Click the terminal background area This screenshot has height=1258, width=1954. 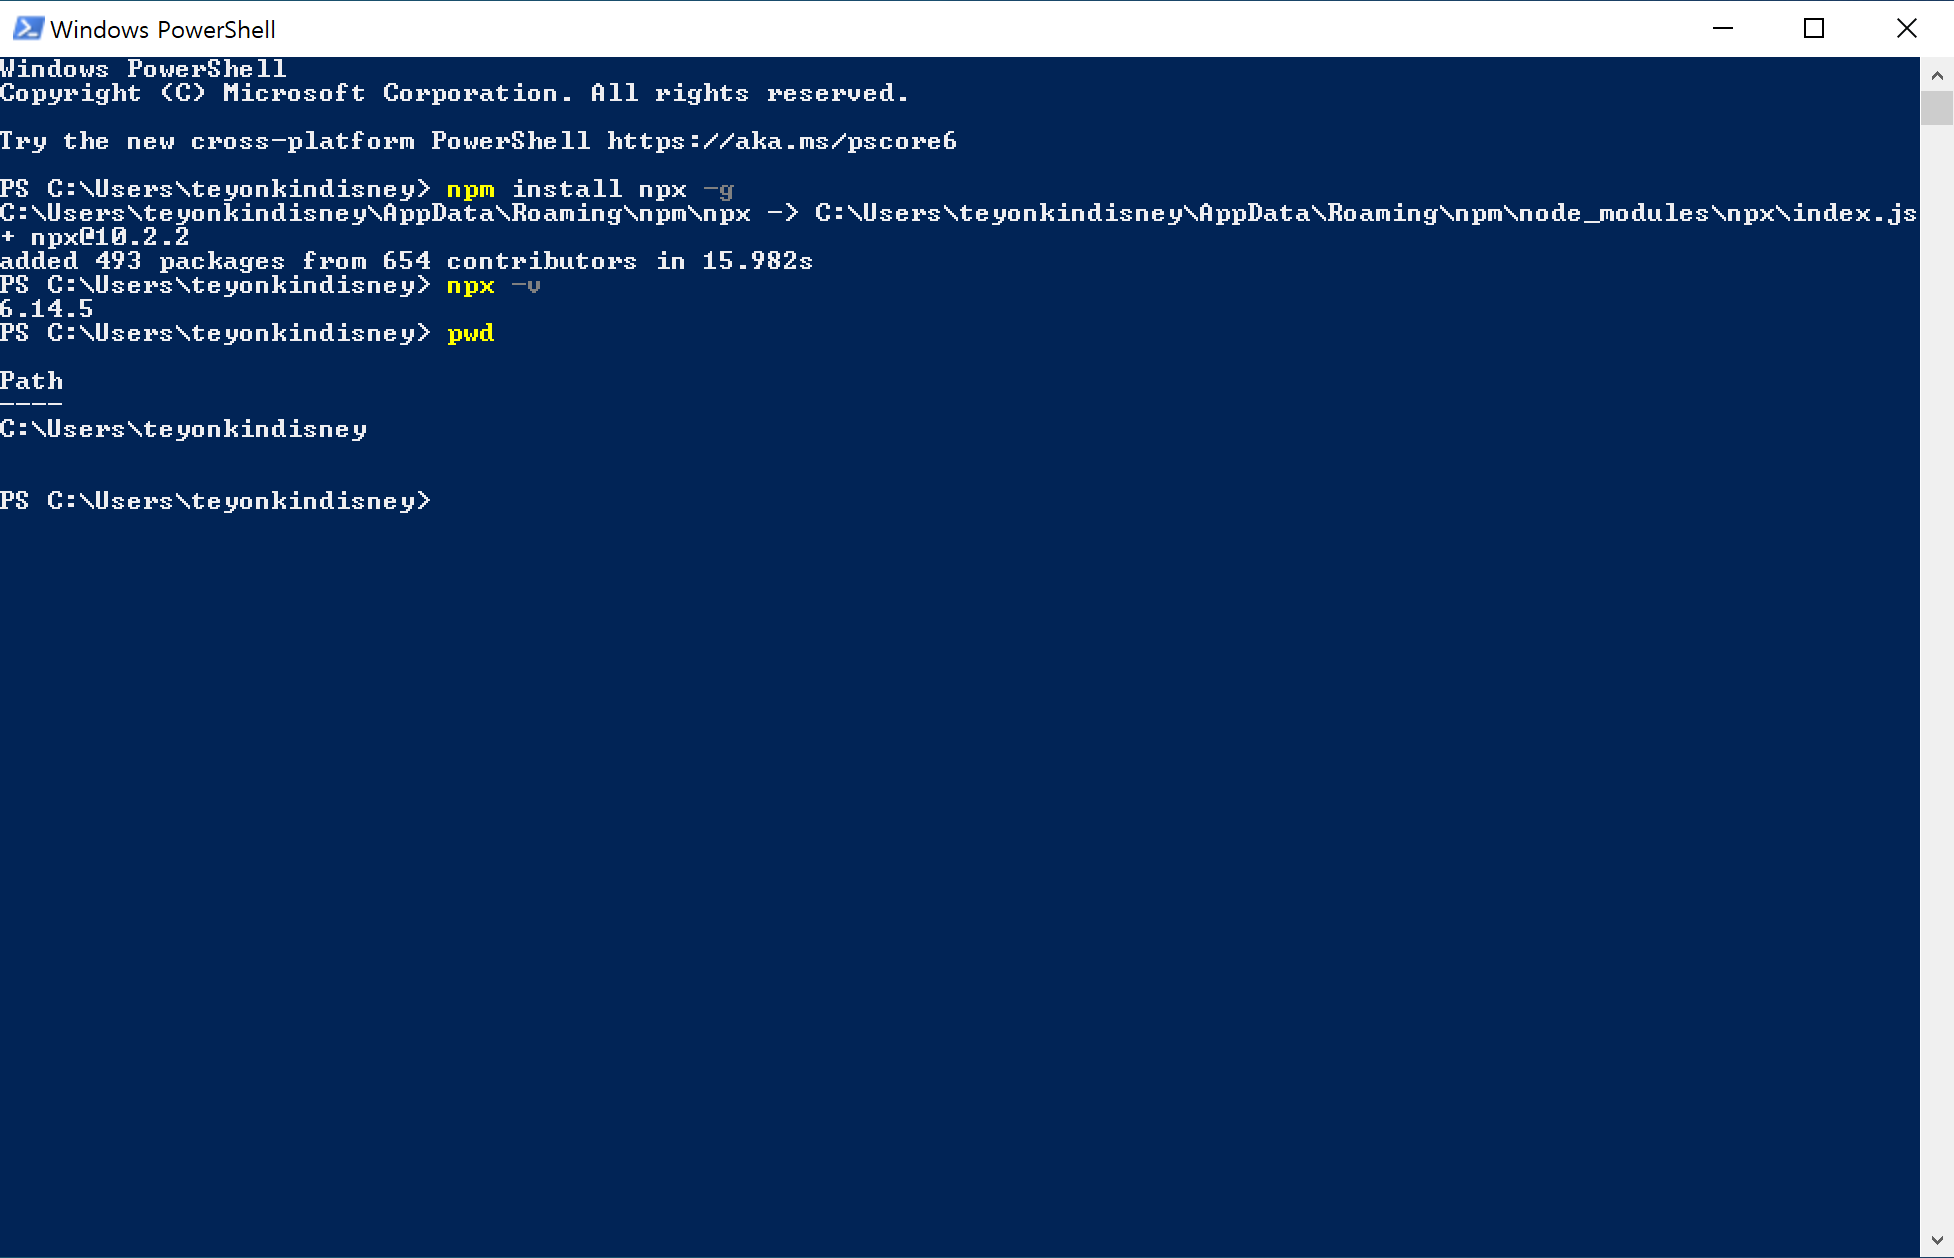(977, 855)
